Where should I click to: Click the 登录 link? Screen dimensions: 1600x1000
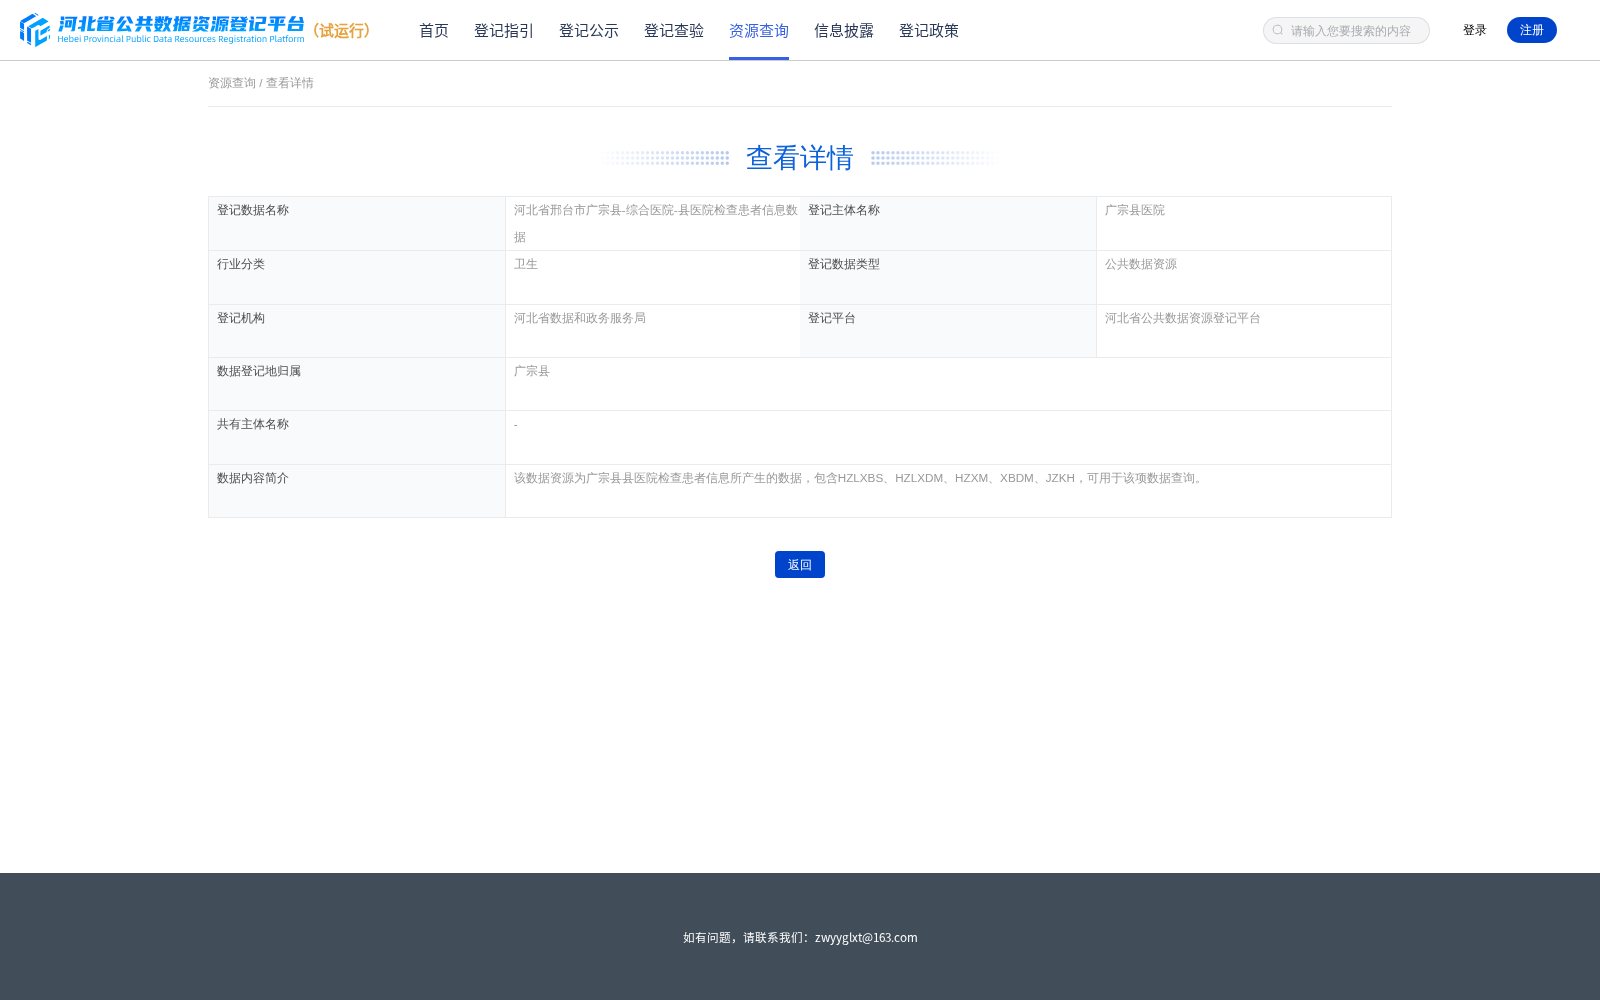pyautogui.click(x=1475, y=30)
